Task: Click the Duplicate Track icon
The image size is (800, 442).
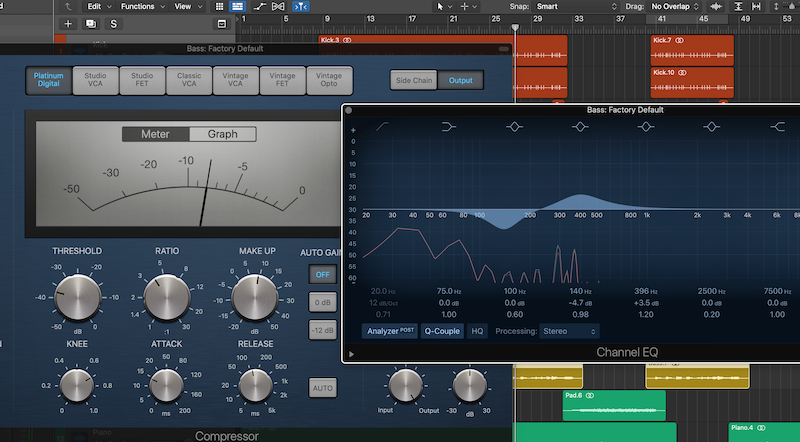Action: [x=91, y=24]
